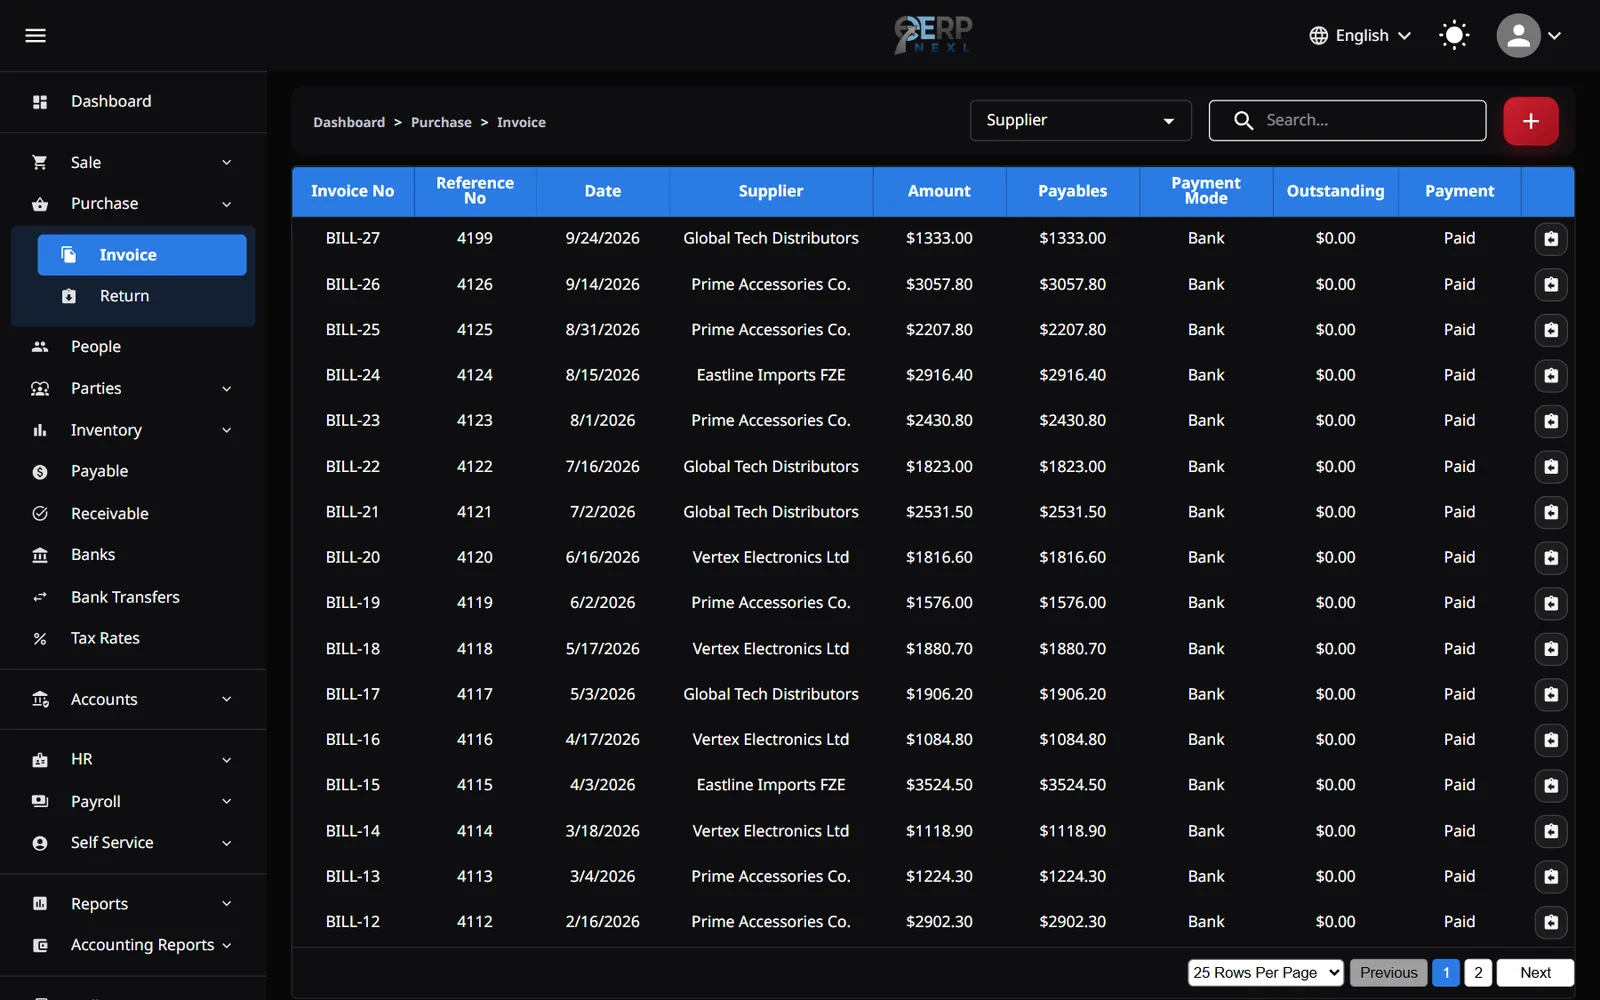Click Eastline Imports FZE in BILL-24 row

point(771,375)
